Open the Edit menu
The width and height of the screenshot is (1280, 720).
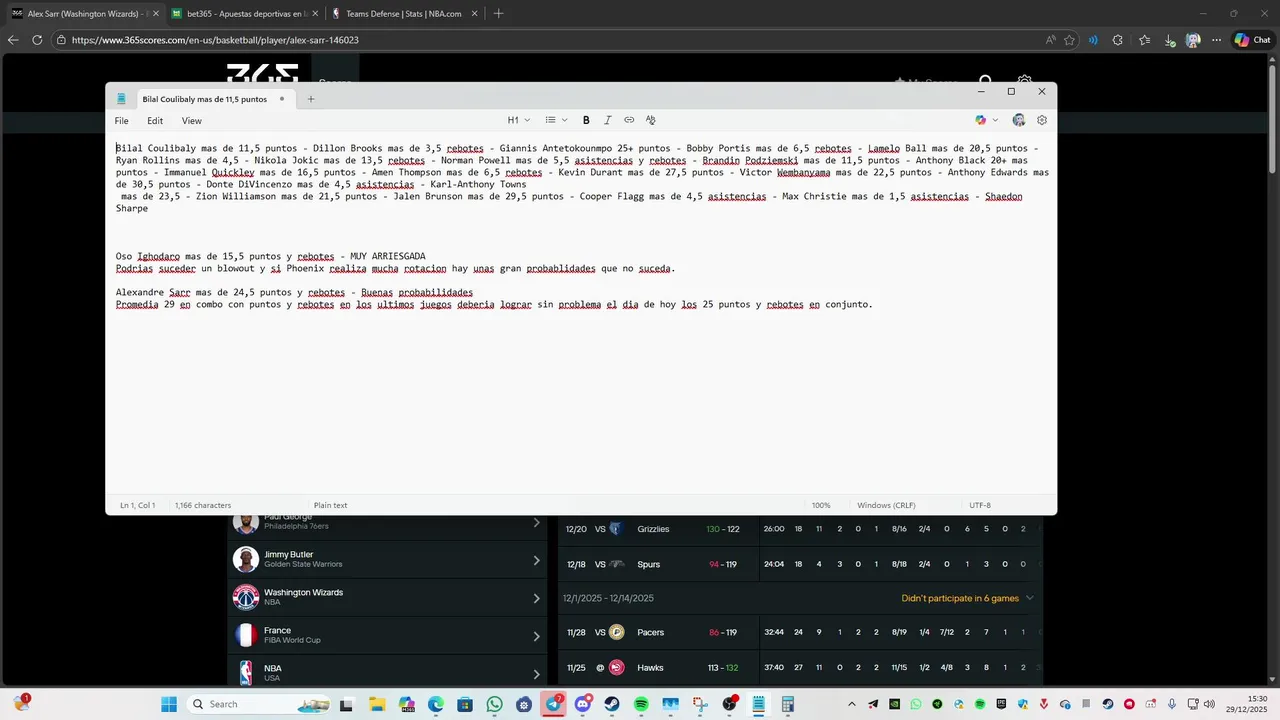pyautogui.click(x=155, y=121)
